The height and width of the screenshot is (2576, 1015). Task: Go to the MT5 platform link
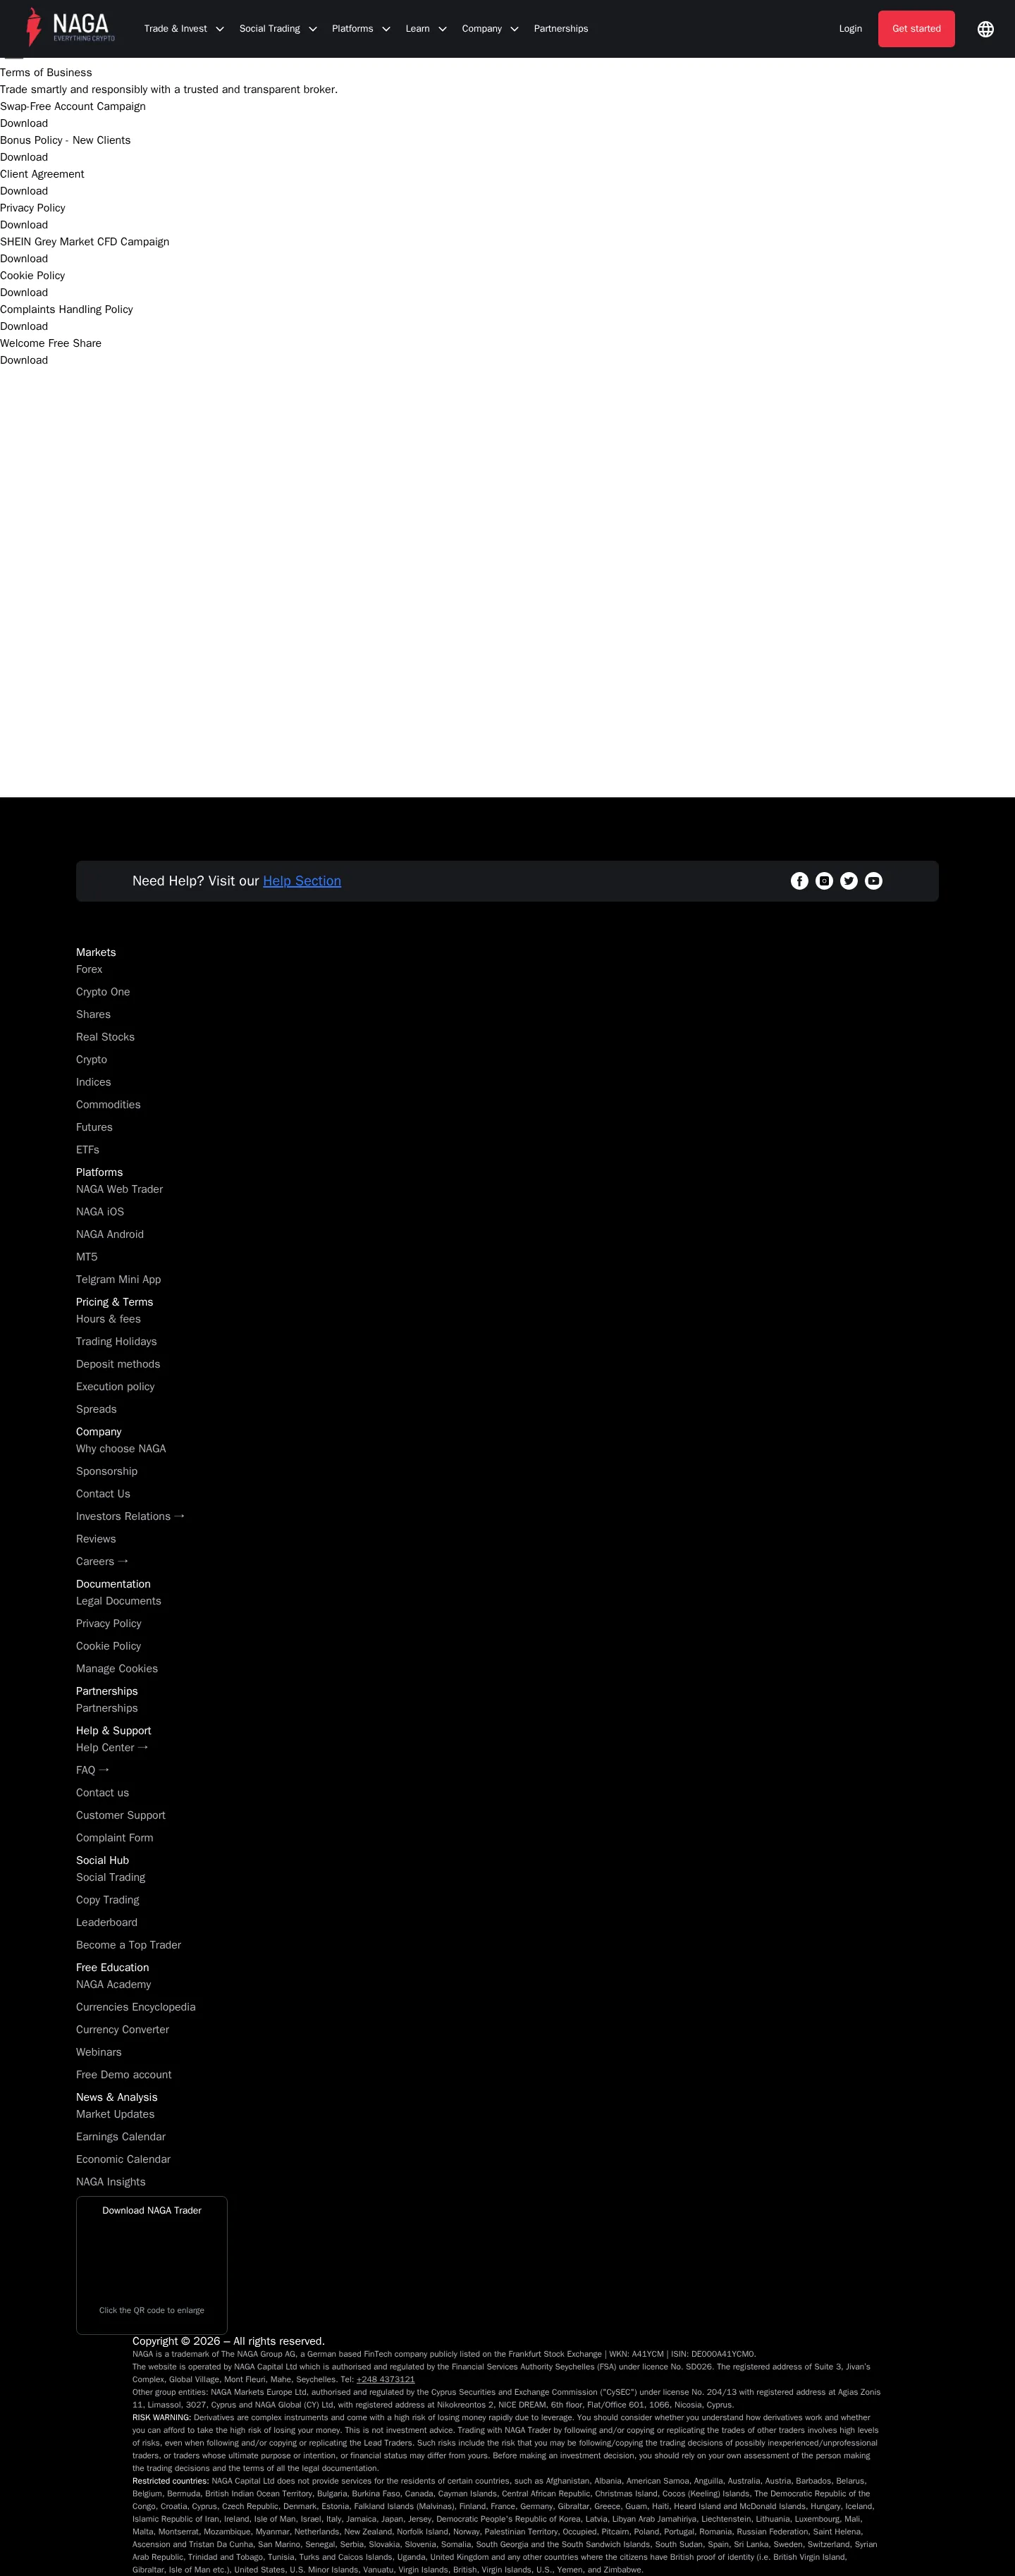point(87,1257)
